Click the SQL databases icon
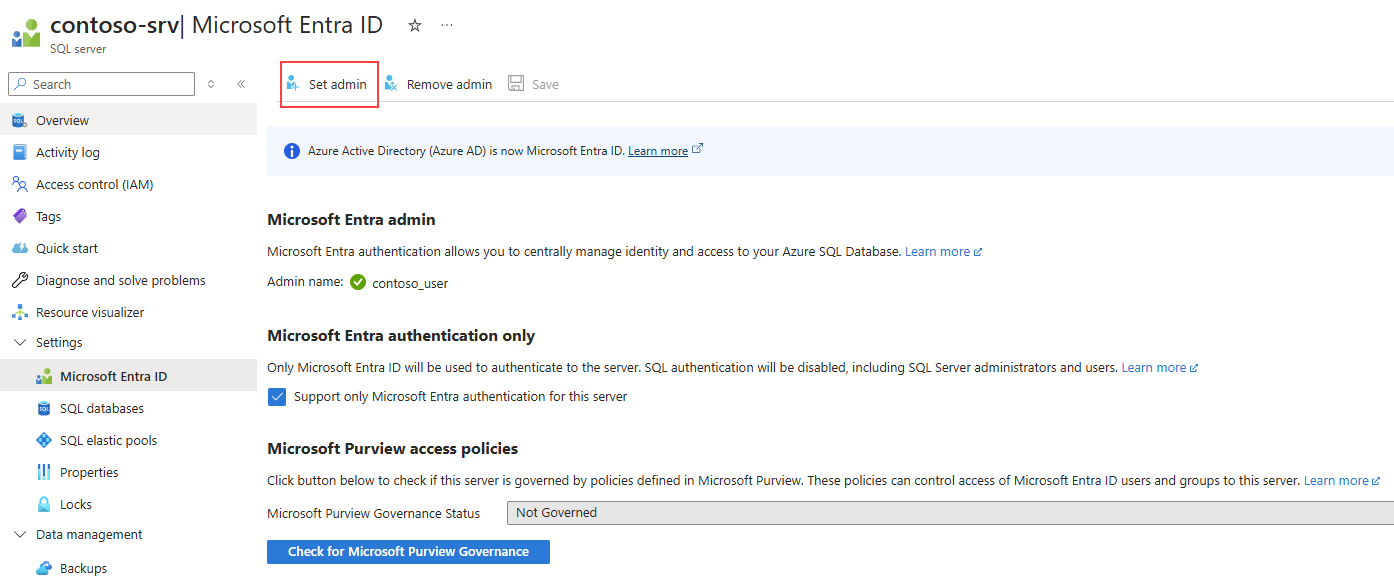The height and width of the screenshot is (583, 1394). [x=43, y=408]
